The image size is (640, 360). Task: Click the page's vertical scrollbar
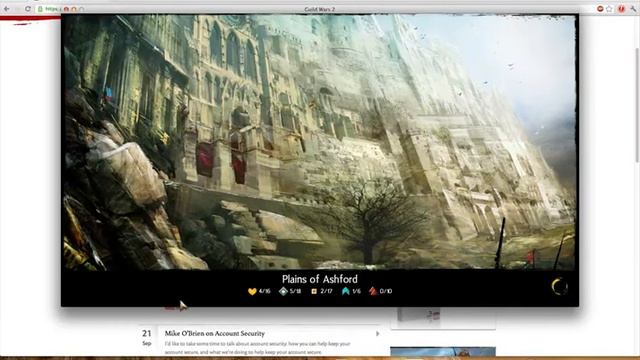(x=637, y=106)
